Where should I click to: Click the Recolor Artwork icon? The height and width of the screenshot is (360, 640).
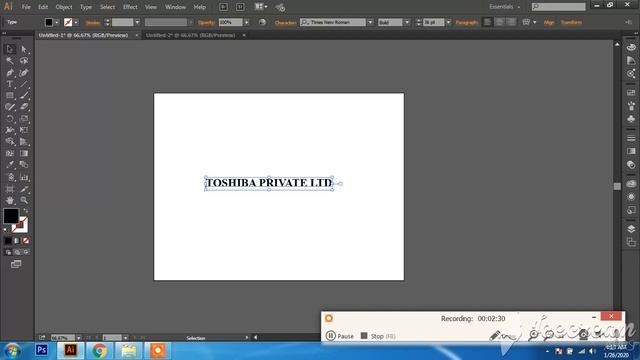pyautogui.click(x=262, y=22)
